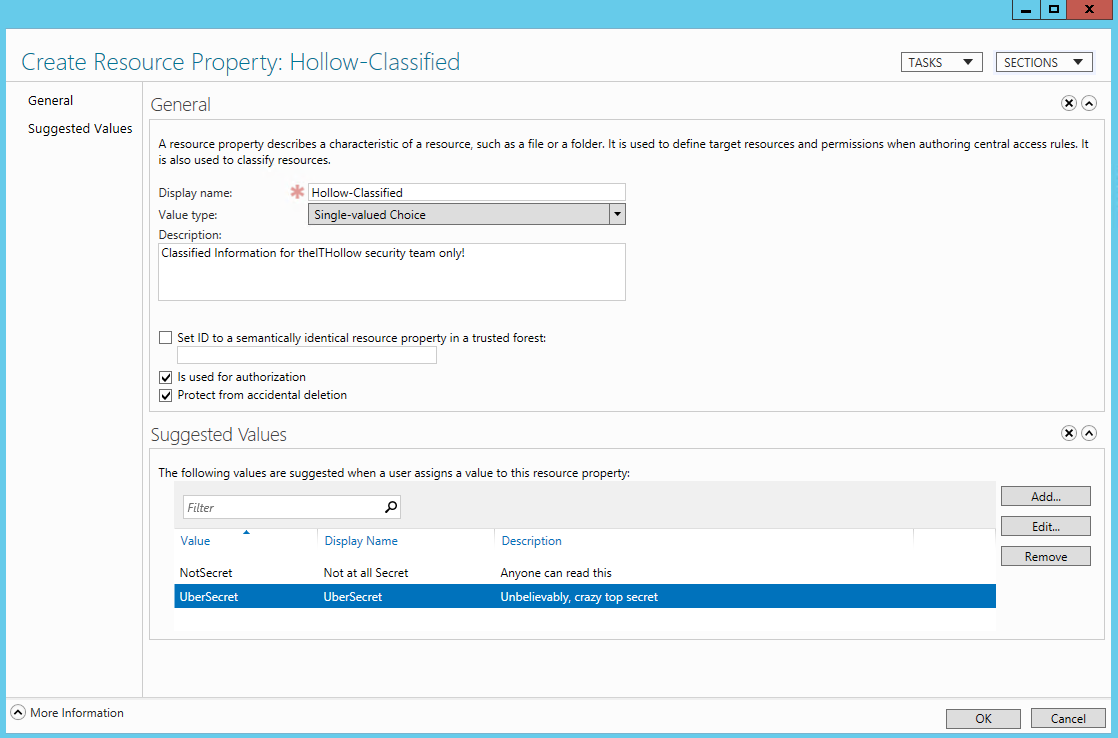1118x738 pixels.
Task: Click Edit... to modify the selected value
Action: (x=1045, y=526)
